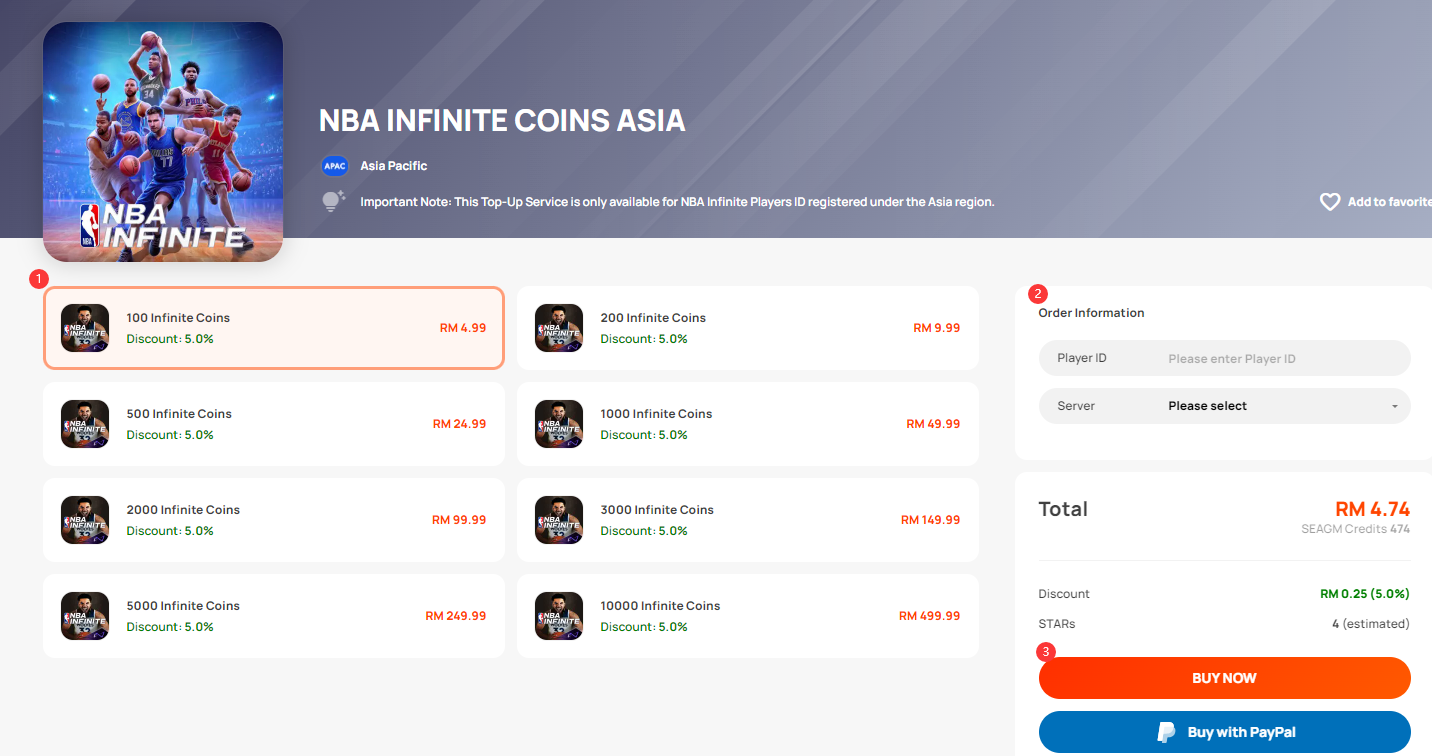
Task: Select the 10000 Infinite Coins package
Action: tap(748, 616)
